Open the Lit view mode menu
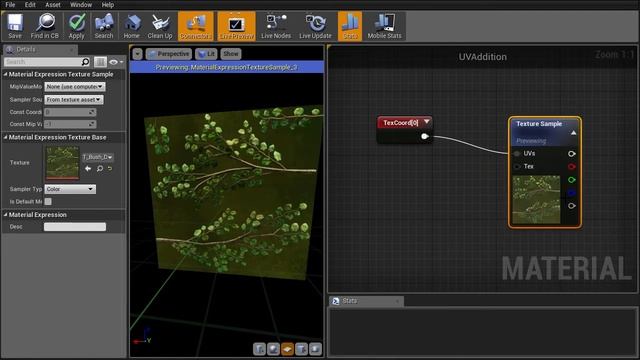The height and width of the screenshot is (360, 640). 207,54
